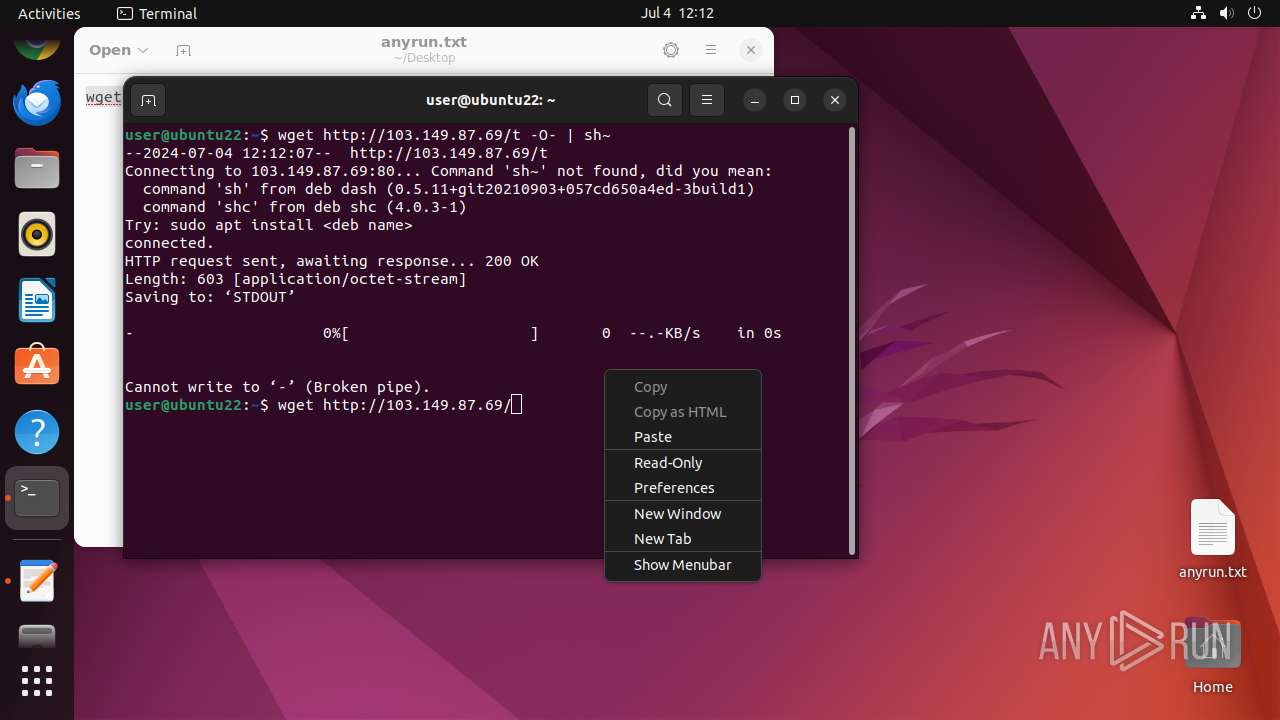Show Applications grid in the dock
Image resolution: width=1280 pixels, height=720 pixels.
pos(37,681)
